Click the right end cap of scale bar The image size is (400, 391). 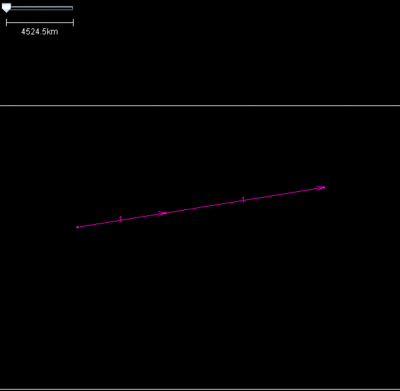(73, 23)
